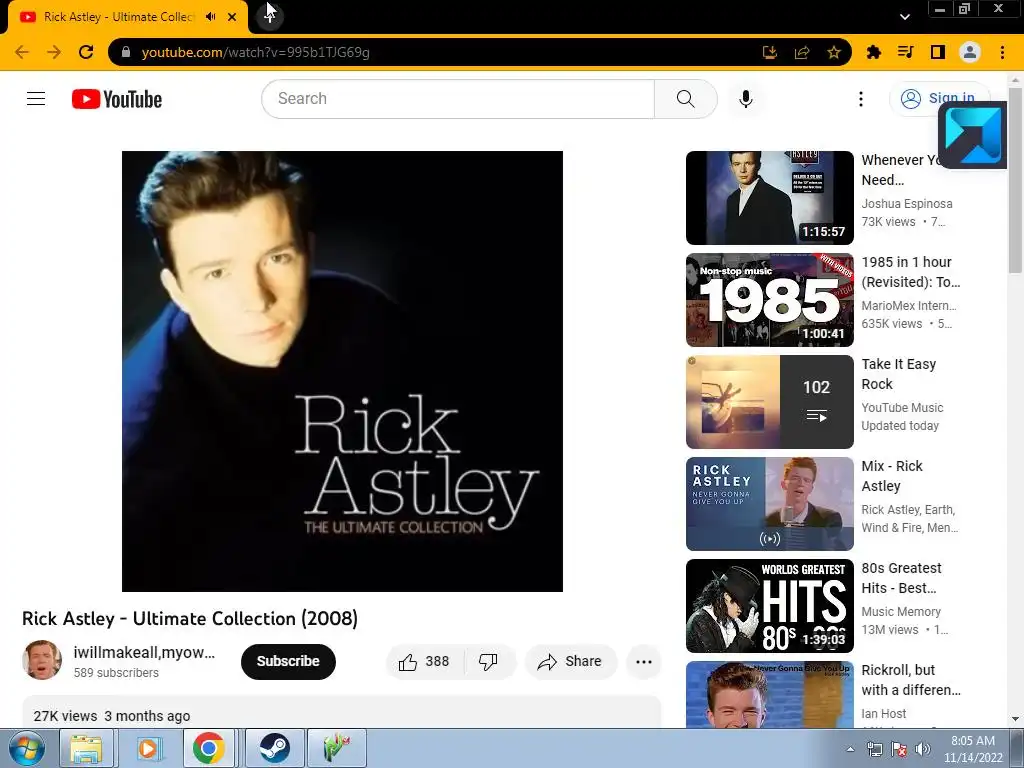Submit the search with the magnifier button
This screenshot has width=1024, height=768.
click(x=686, y=99)
